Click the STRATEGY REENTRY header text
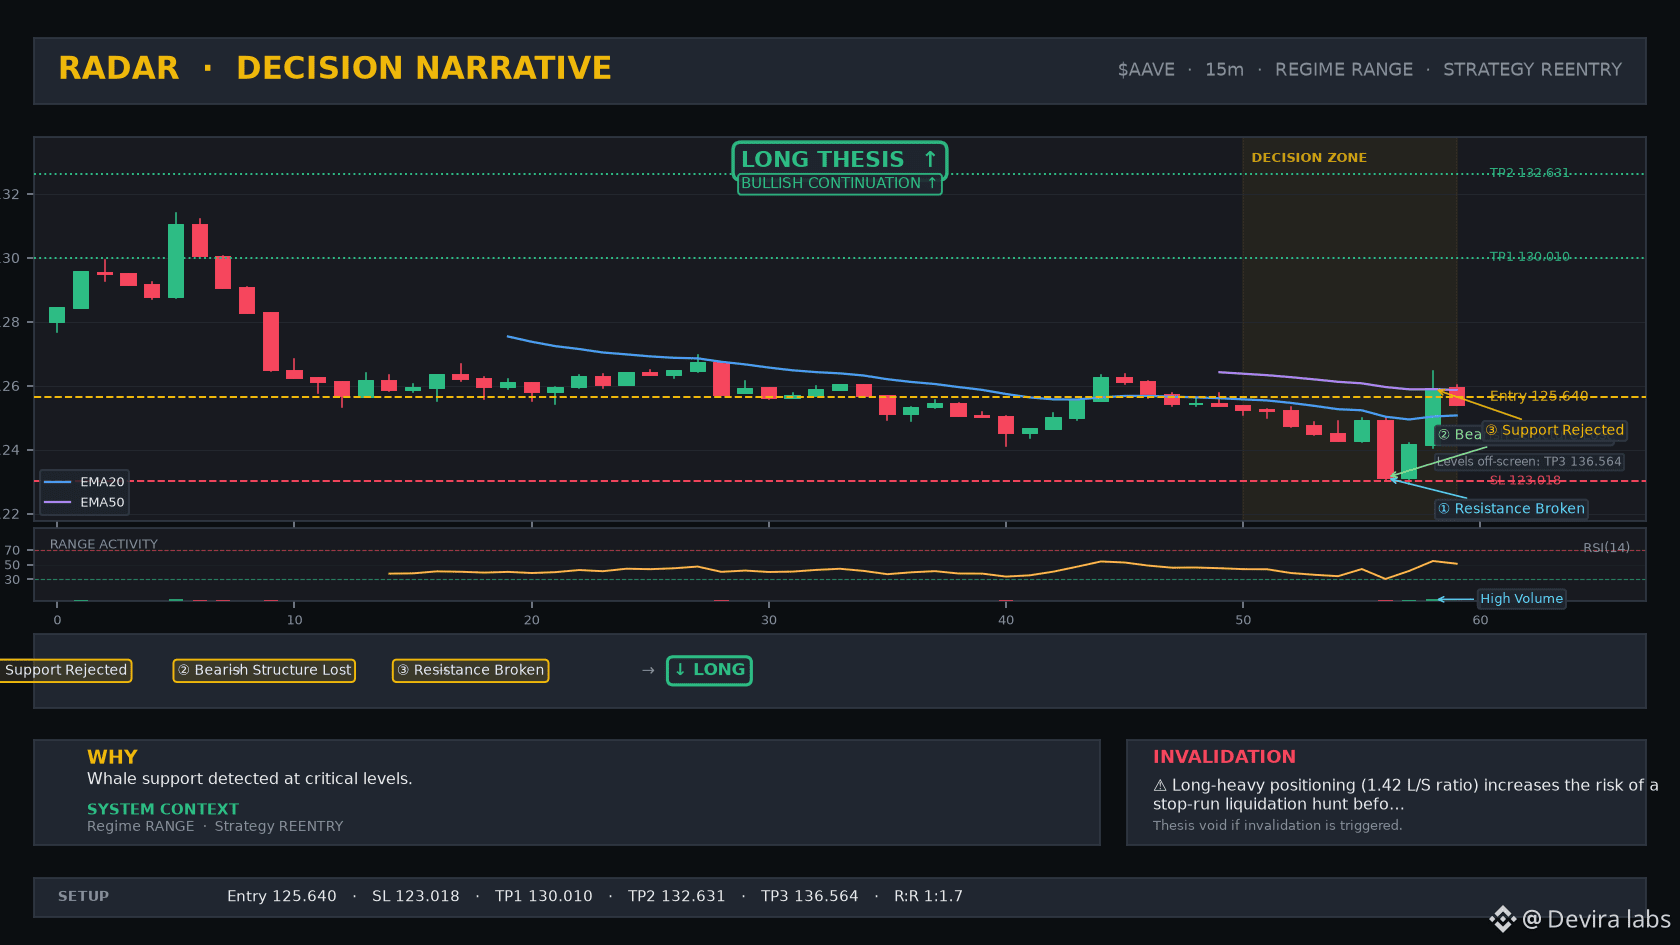The height and width of the screenshot is (945, 1680). coord(1532,70)
